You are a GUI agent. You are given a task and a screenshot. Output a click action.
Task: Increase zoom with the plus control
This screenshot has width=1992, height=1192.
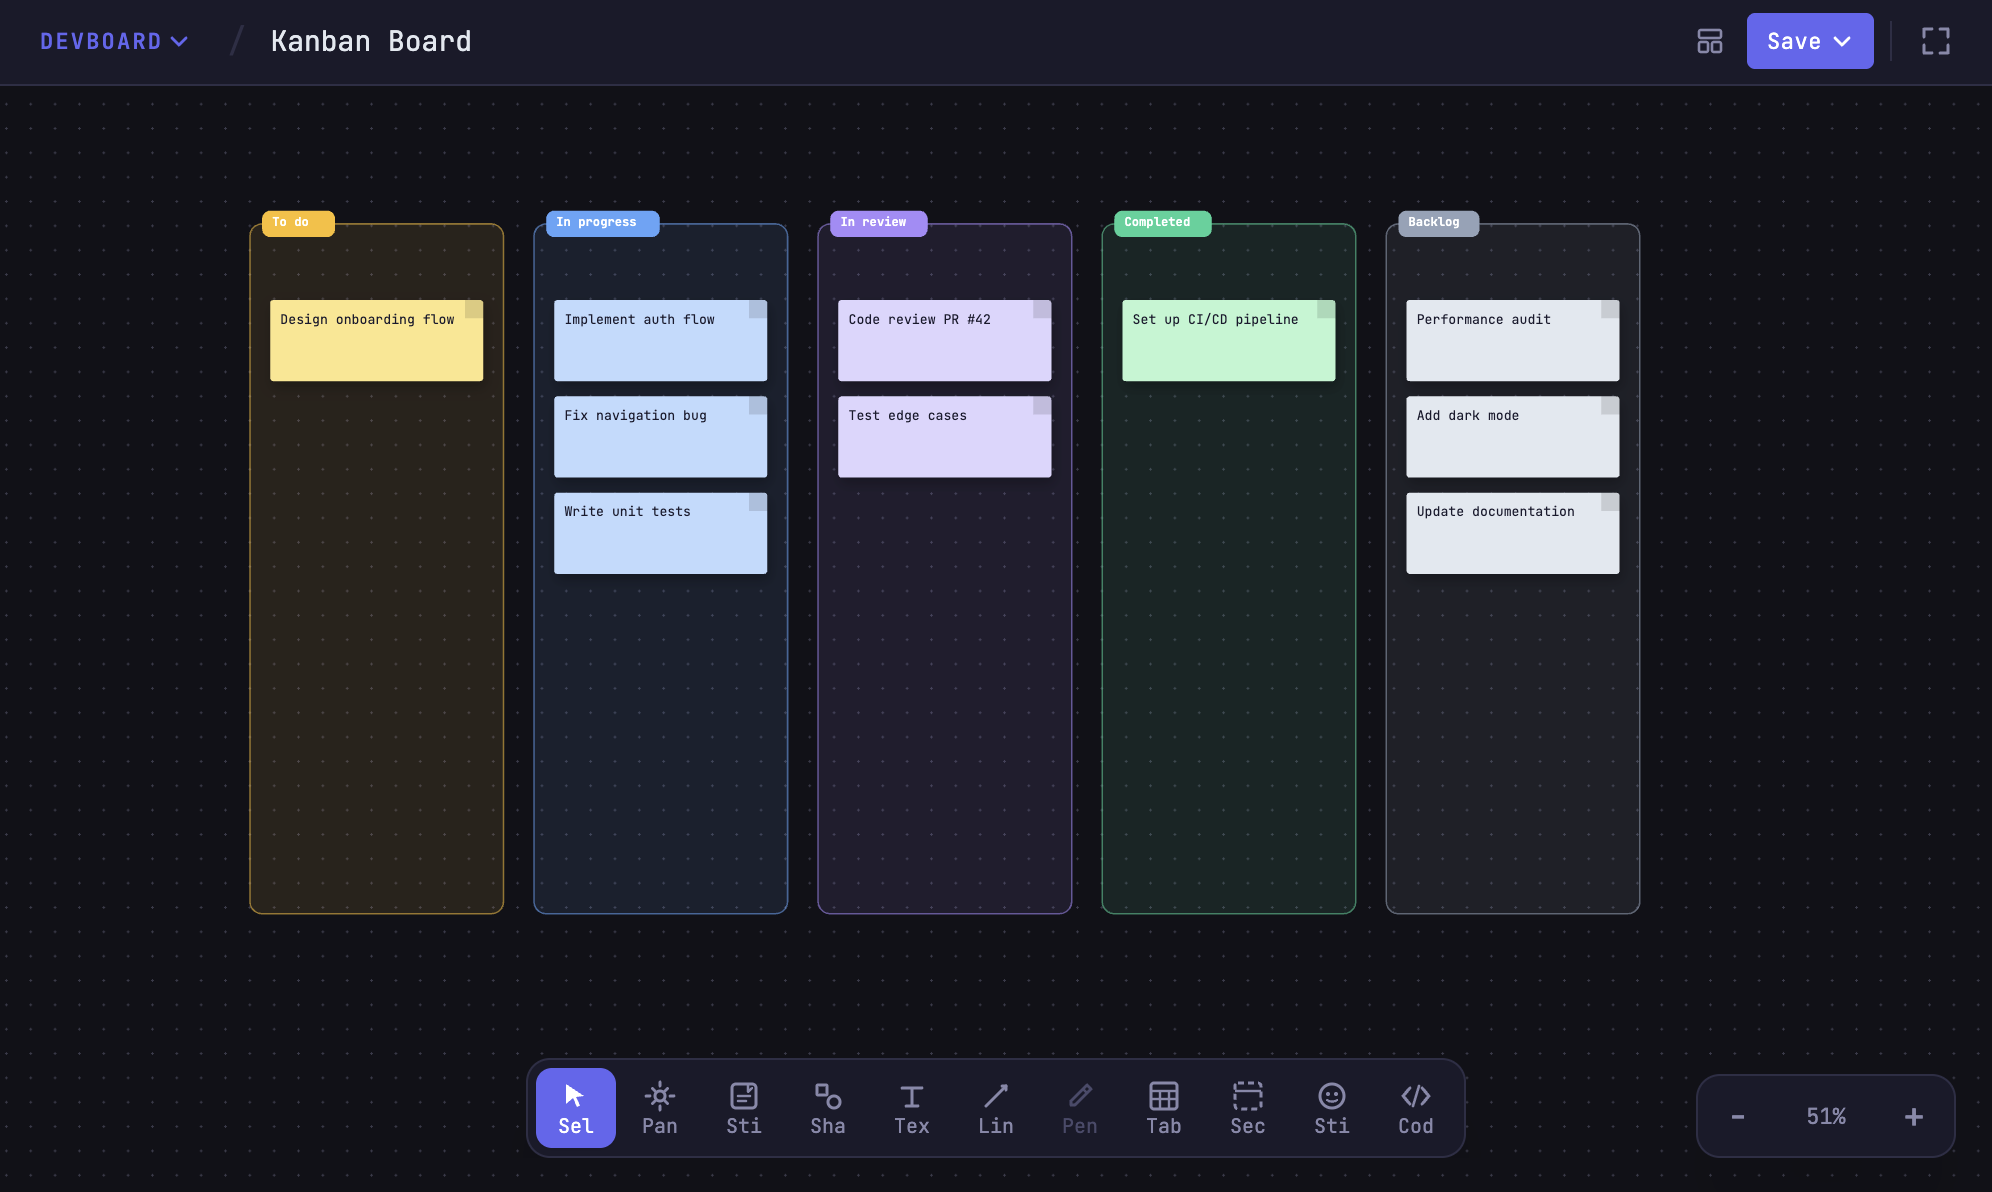pyautogui.click(x=1913, y=1116)
